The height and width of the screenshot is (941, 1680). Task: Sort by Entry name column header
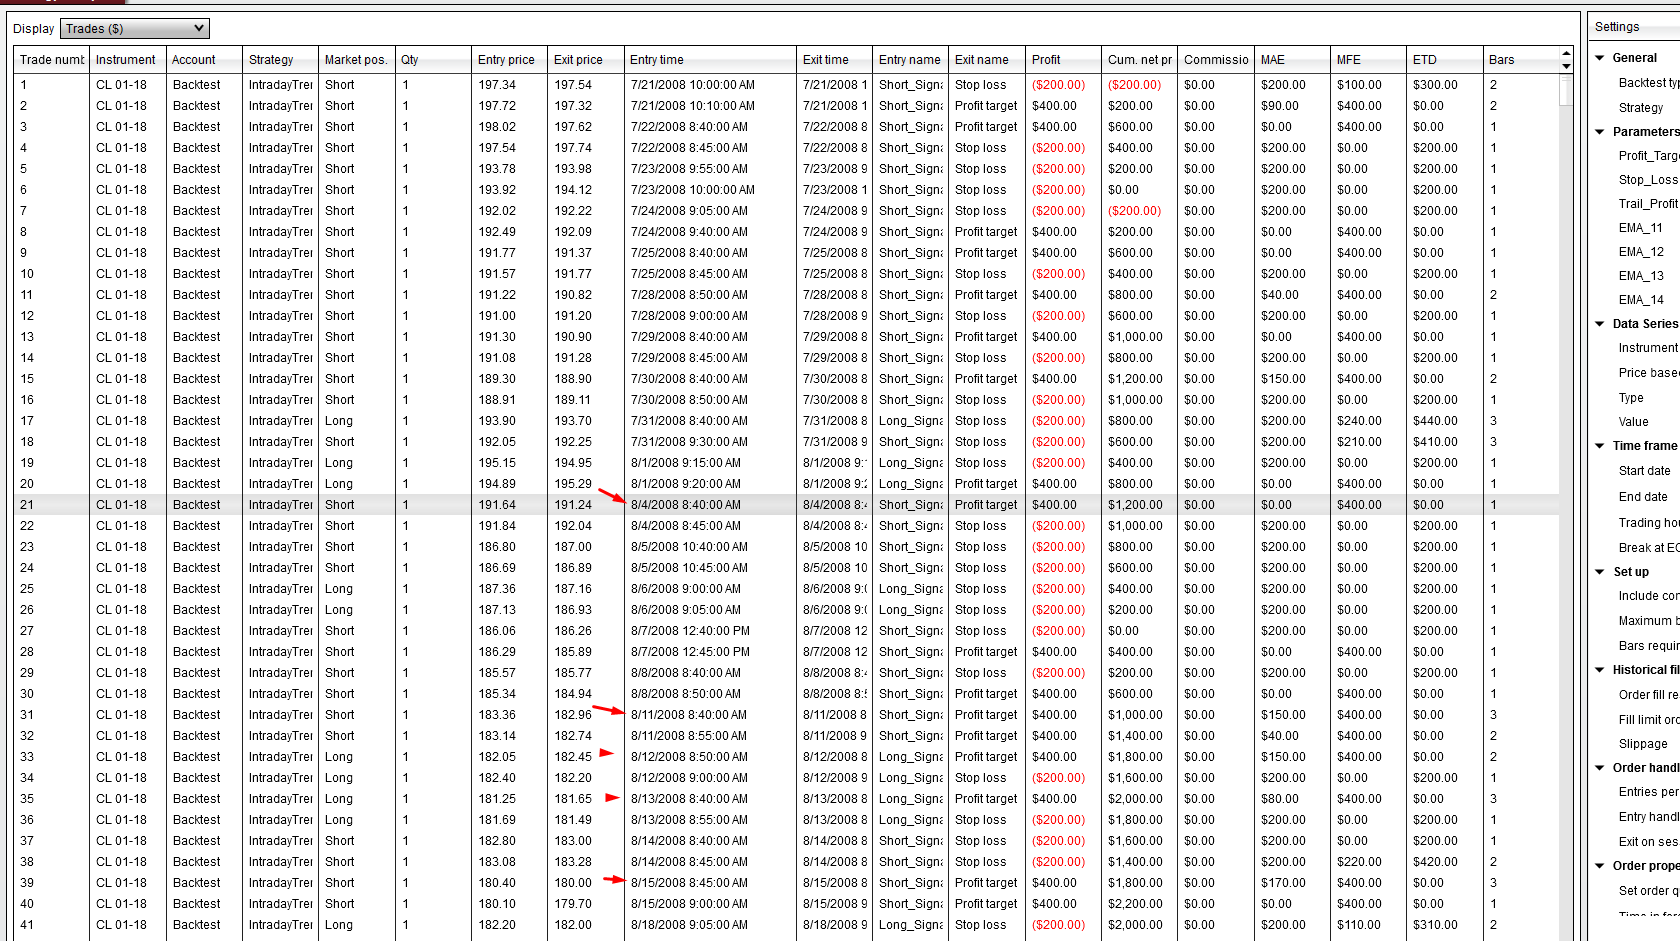[x=912, y=60]
